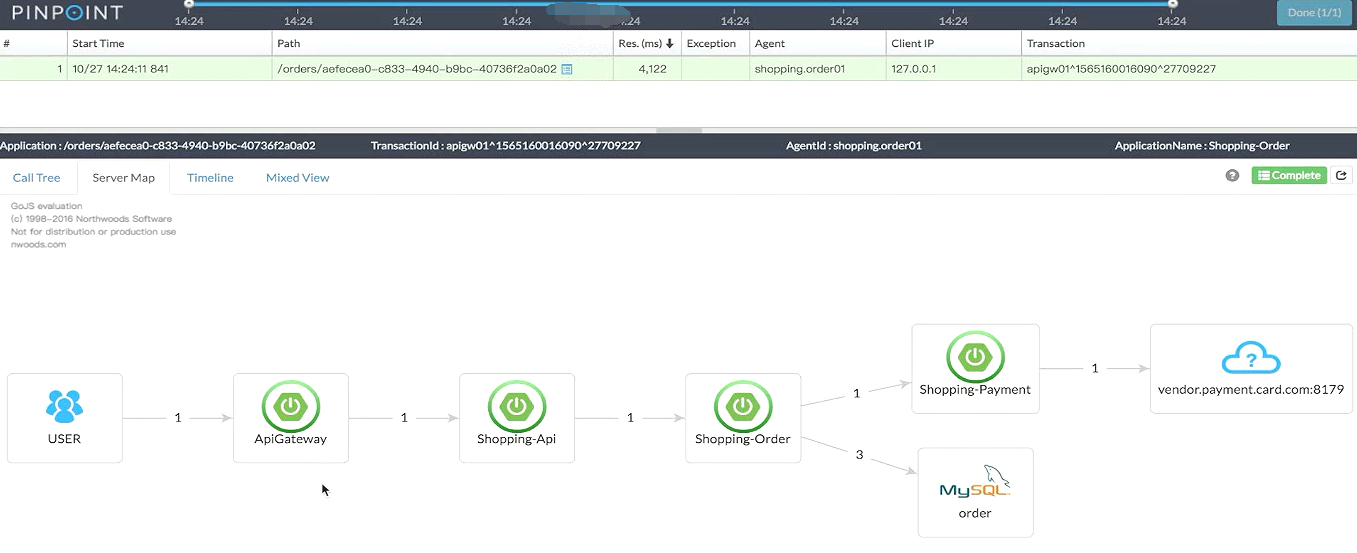This screenshot has height=553, width=1357.
Task: Click the left handle of time slider
Action: point(189,4)
